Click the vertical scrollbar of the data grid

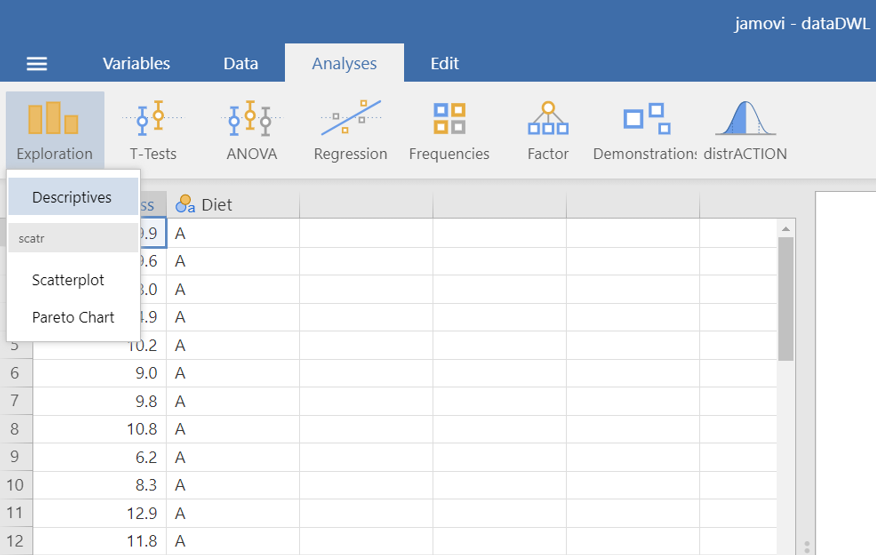[x=786, y=300]
